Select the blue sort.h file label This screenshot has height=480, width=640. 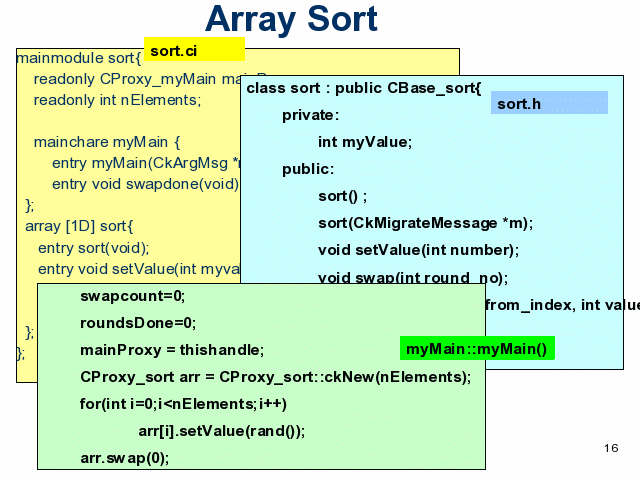[x=525, y=103]
